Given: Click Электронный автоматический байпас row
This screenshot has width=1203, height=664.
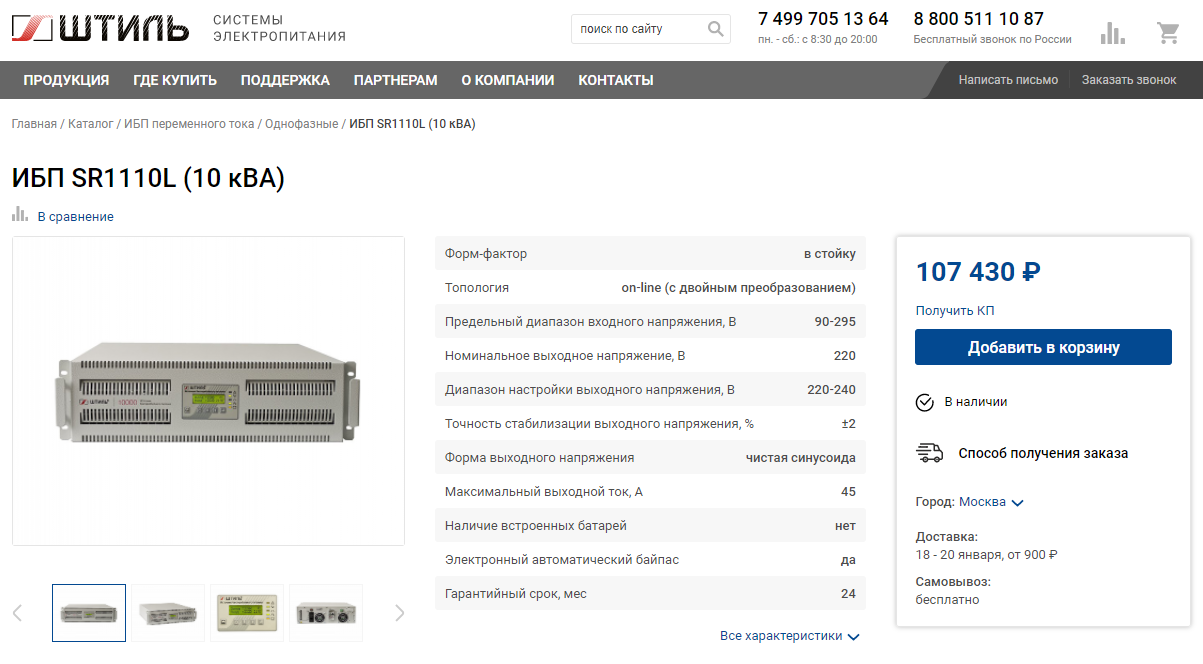Looking at the screenshot, I should point(650,560).
